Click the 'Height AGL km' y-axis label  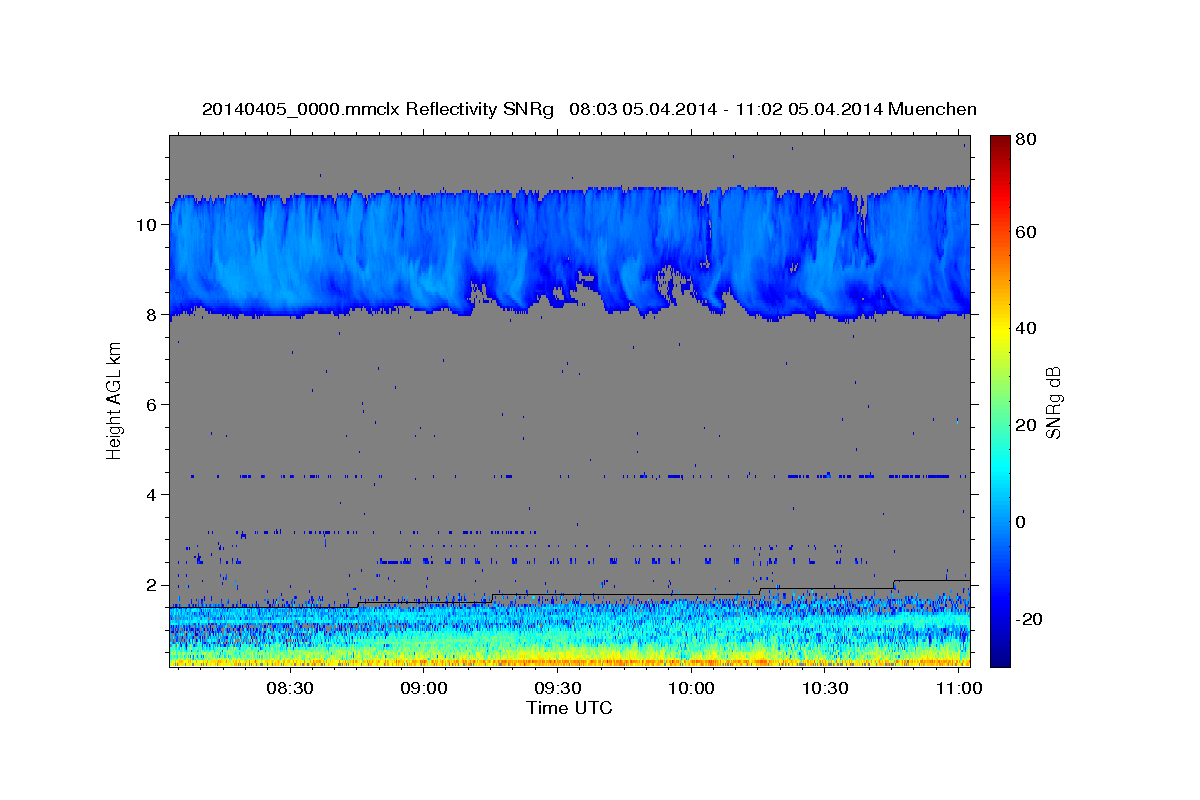click(x=115, y=400)
